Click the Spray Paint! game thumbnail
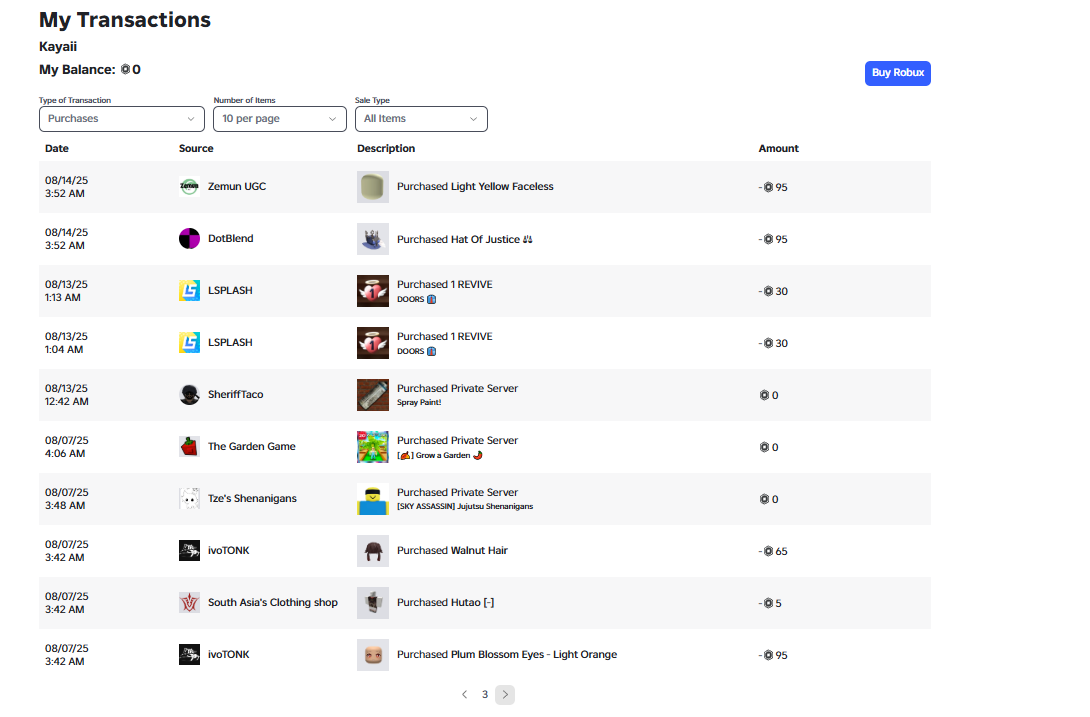This screenshot has width=1090, height=717. (x=373, y=395)
